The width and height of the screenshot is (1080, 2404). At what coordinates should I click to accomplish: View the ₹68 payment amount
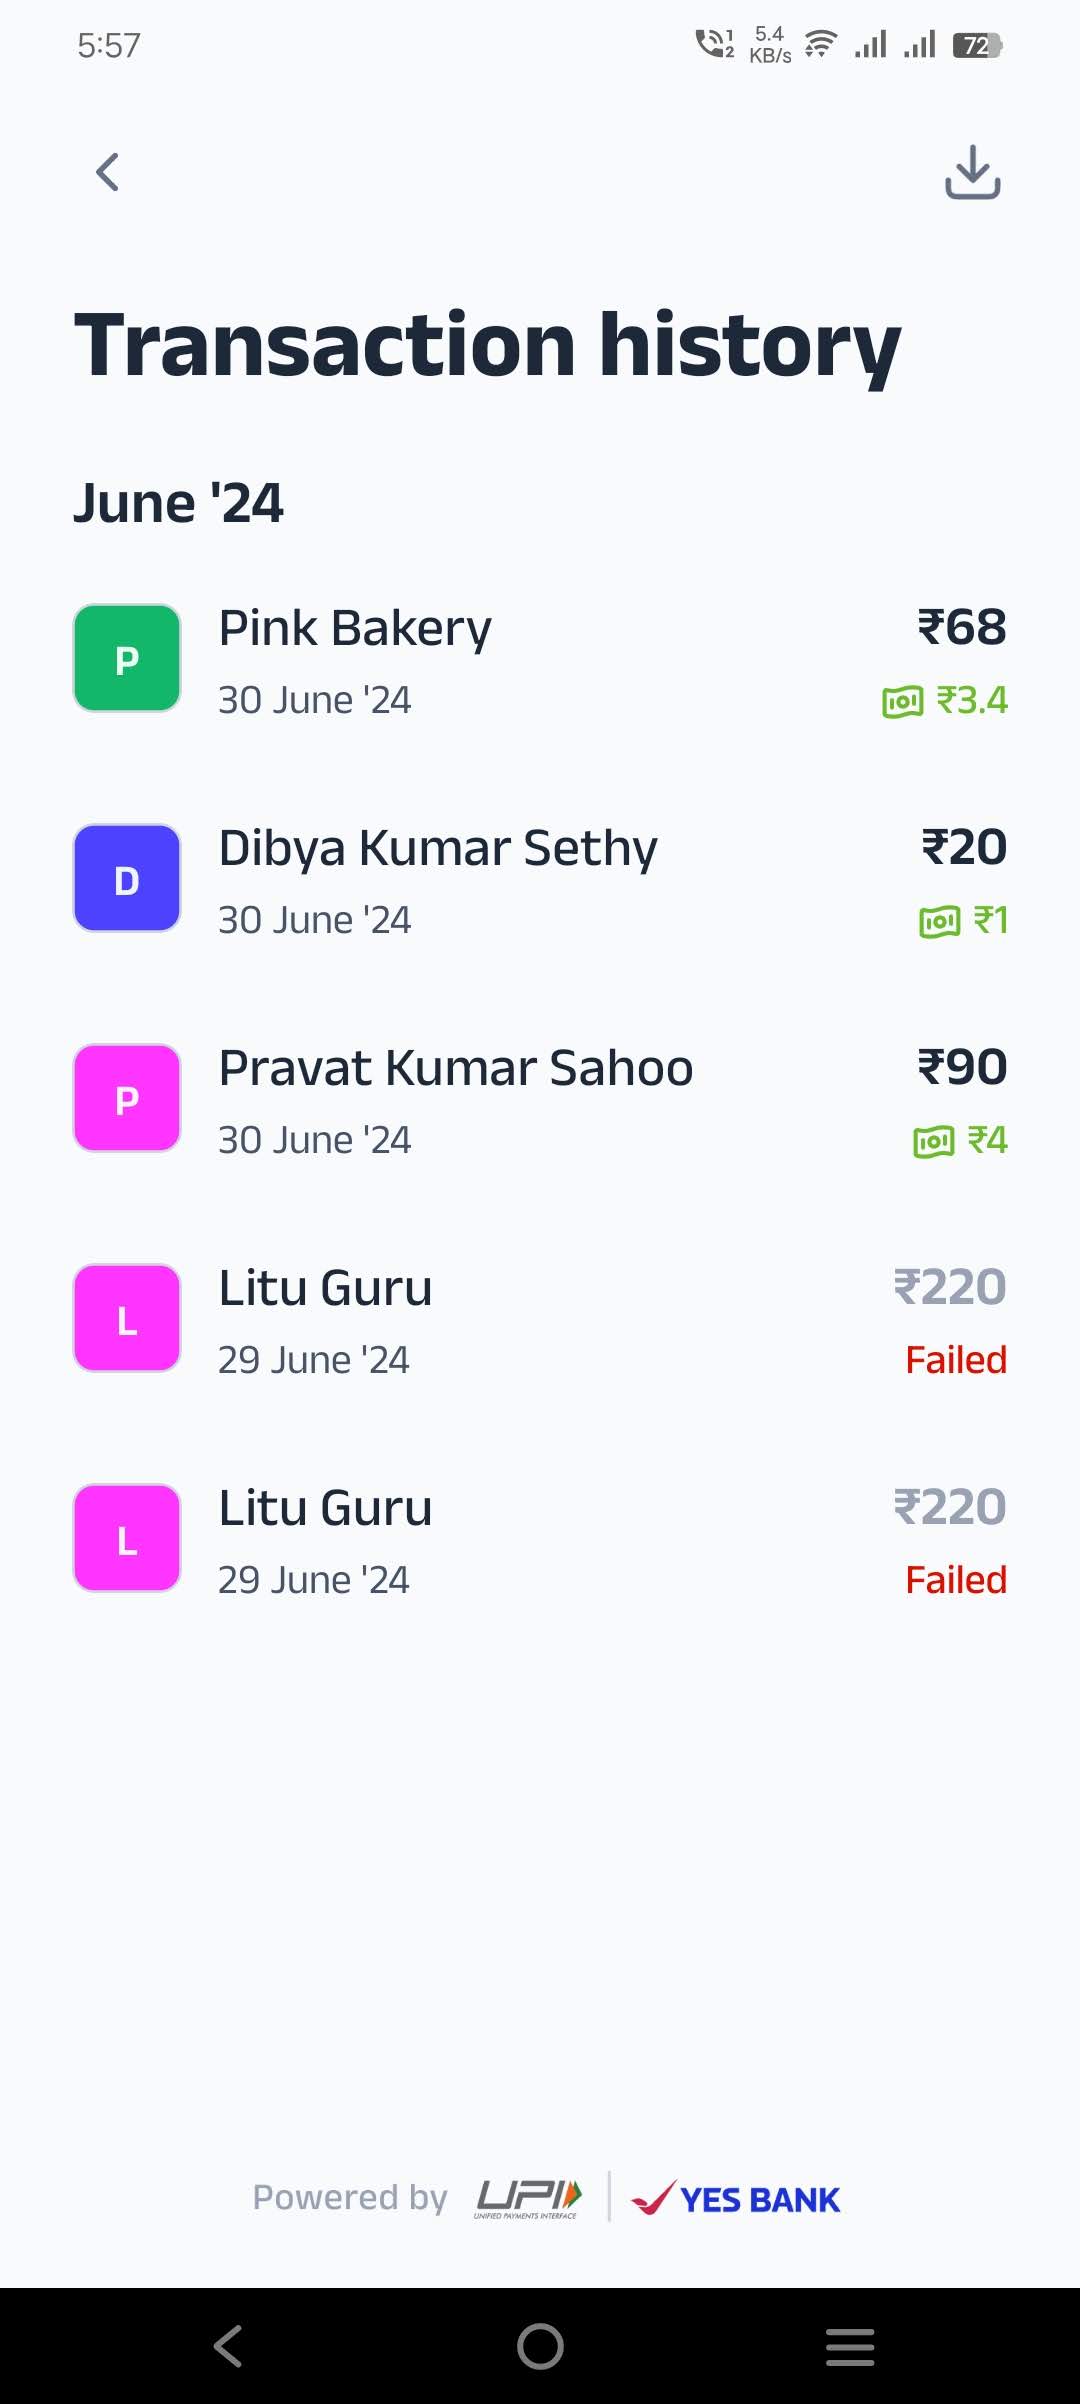coord(962,628)
